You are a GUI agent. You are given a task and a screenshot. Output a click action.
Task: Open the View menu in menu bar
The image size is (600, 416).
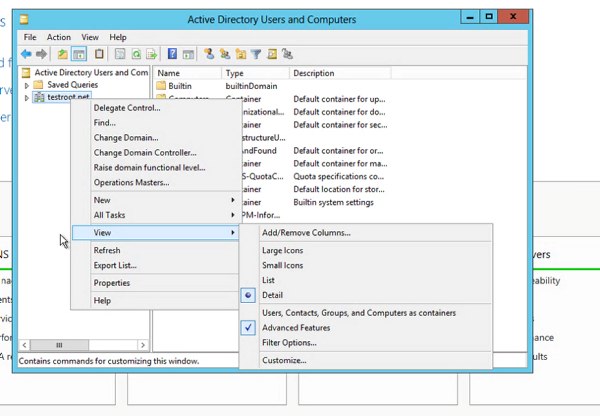(90, 37)
